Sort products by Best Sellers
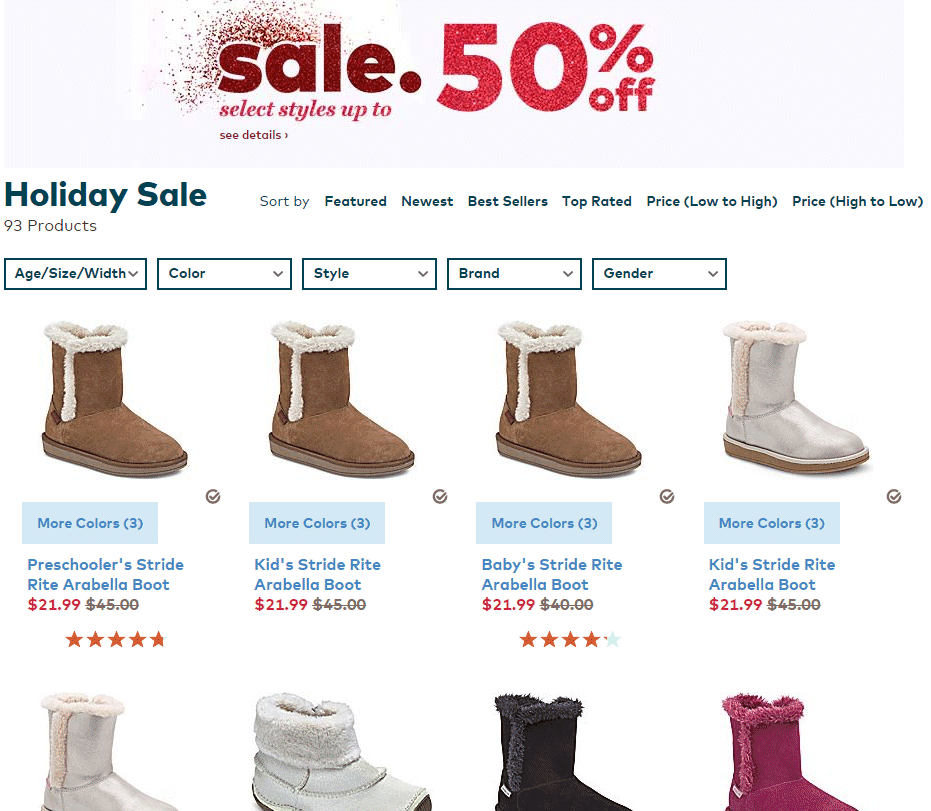Viewport: 931px width, 811px height. pyautogui.click(x=508, y=201)
